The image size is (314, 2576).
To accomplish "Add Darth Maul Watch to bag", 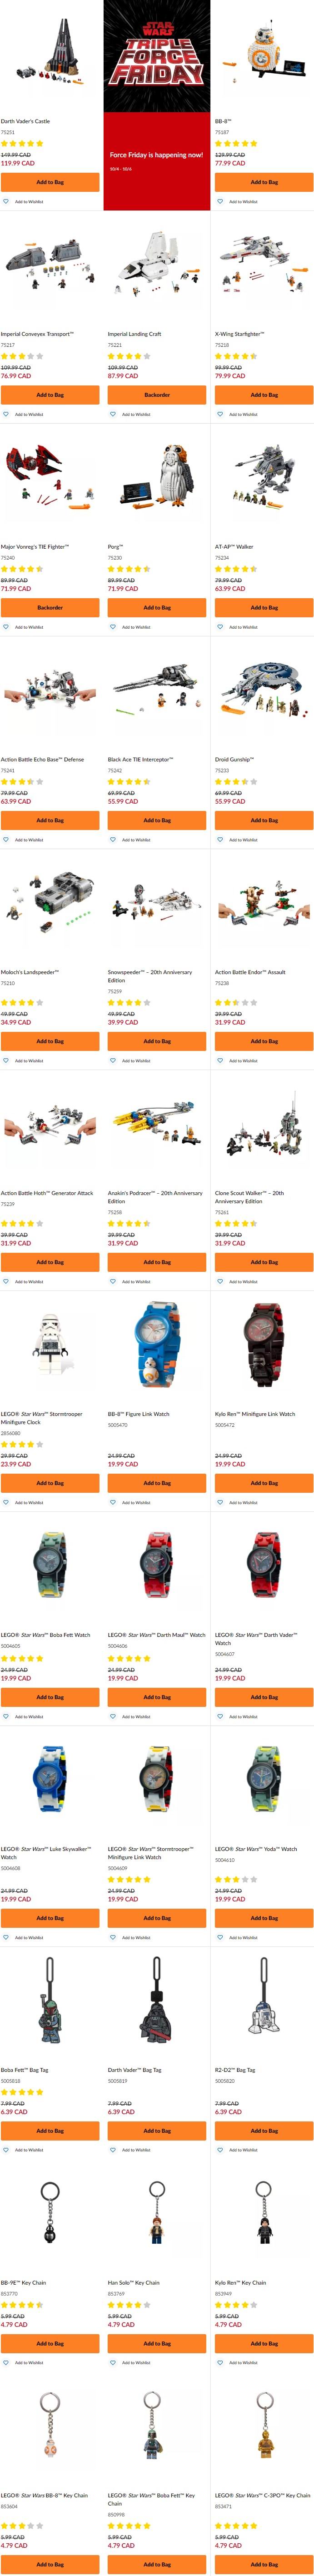I will click(157, 1697).
